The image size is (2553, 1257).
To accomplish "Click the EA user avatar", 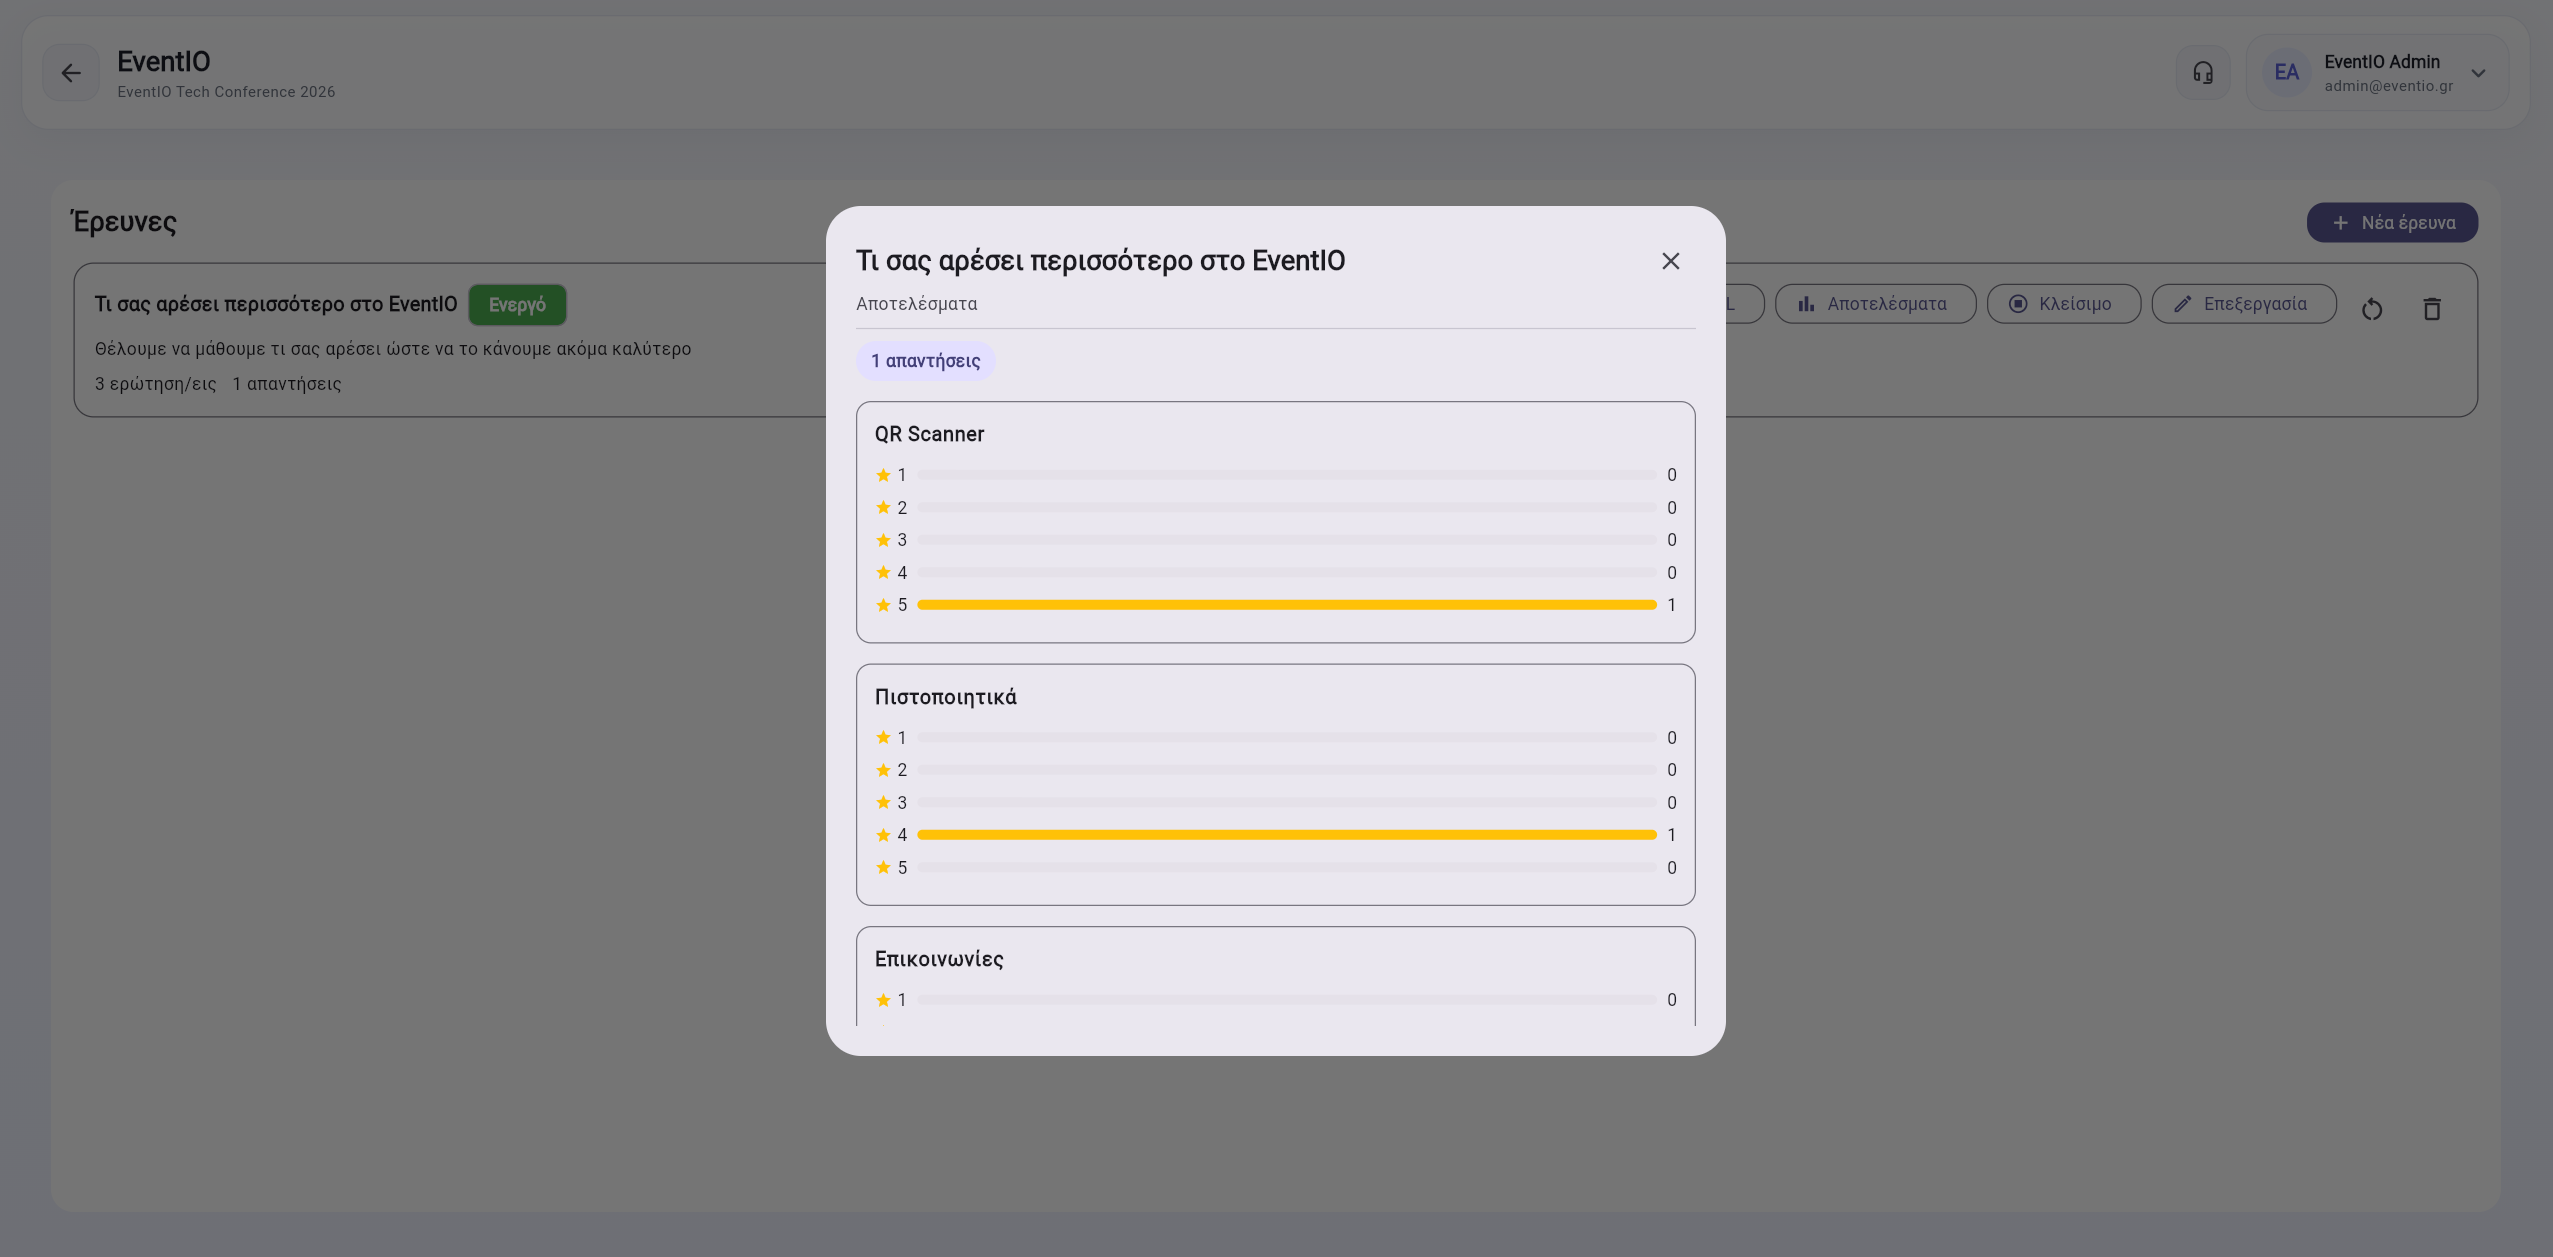I will [2286, 73].
